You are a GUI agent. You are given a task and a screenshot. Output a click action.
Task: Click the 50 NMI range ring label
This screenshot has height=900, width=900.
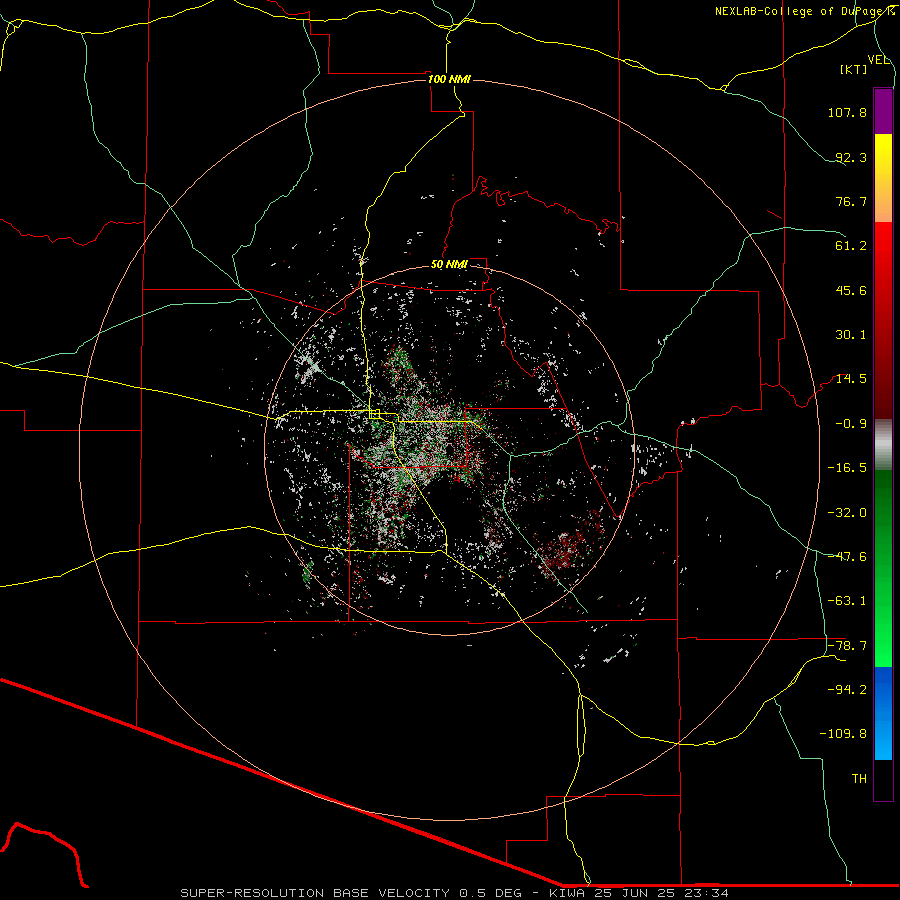coord(449,265)
